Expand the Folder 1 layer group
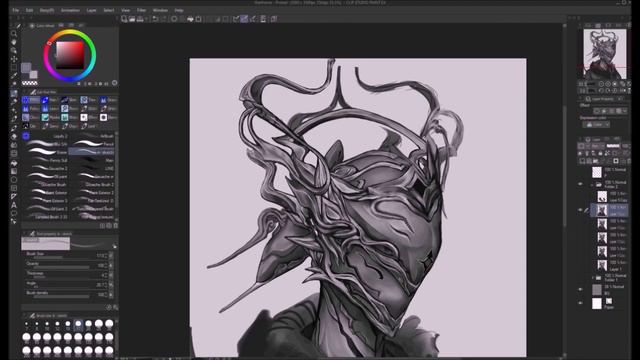The image size is (640, 360). tap(593, 278)
